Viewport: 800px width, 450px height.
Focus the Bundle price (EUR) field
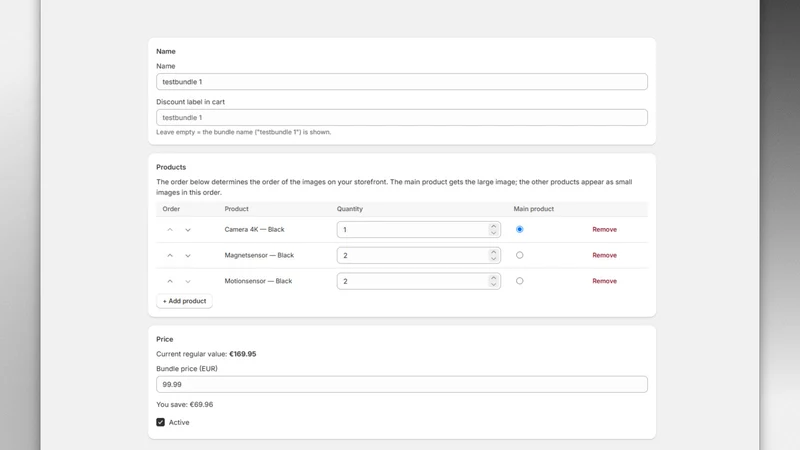point(402,384)
